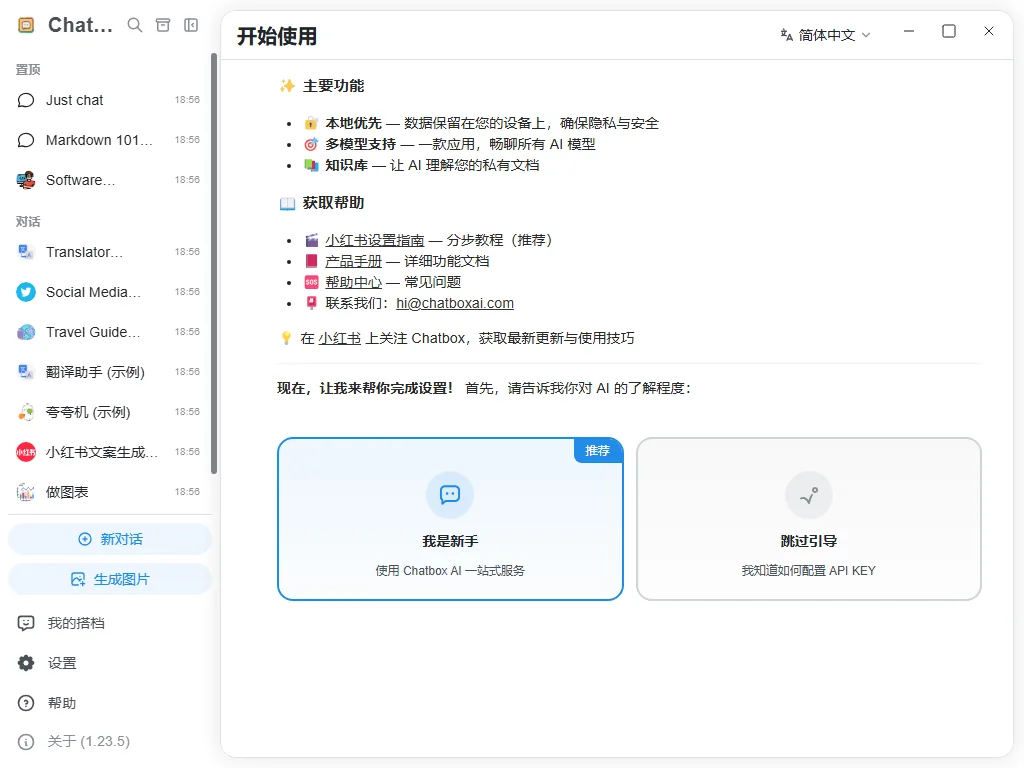Open the 帮助中心 link
Screen dimensions: 1024x768
pos(353,282)
